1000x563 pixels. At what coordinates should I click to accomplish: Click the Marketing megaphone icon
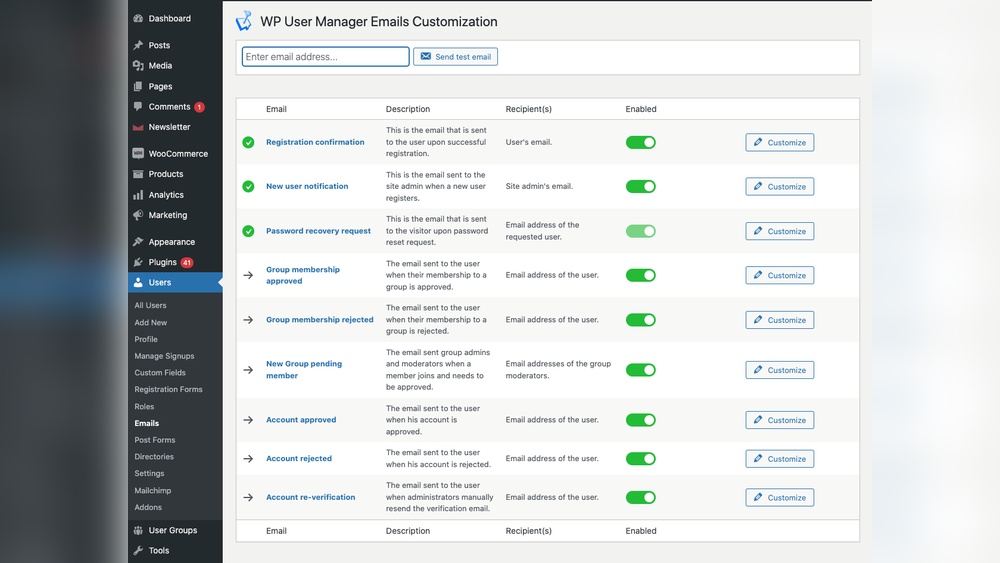tap(138, 216)
